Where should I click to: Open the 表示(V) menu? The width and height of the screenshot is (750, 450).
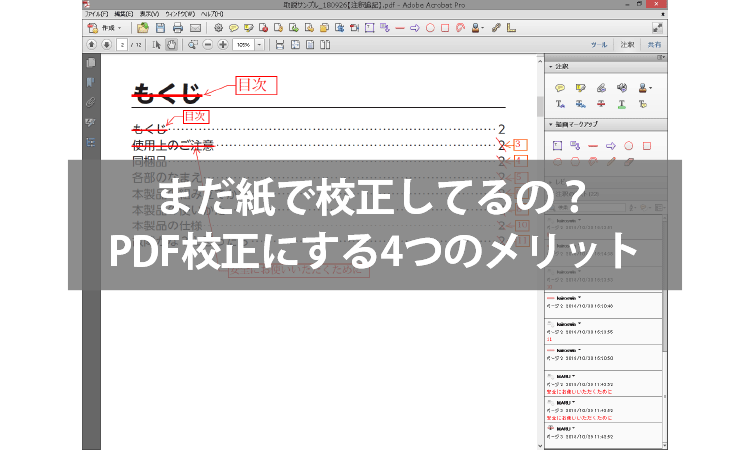click(149, 14)
